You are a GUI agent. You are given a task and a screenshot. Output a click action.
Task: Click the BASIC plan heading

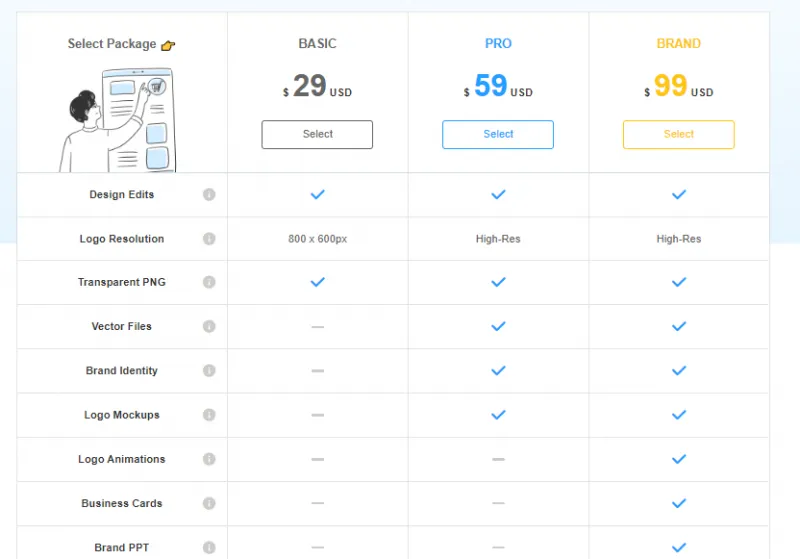tap(317, 44)
